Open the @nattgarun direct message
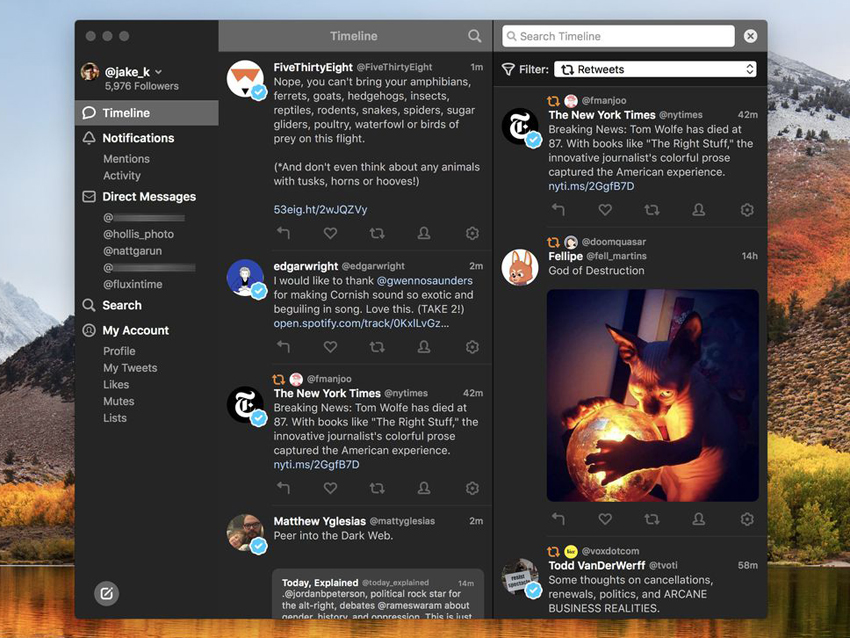Viewport: 850px width, 638px height. (133, 251)
